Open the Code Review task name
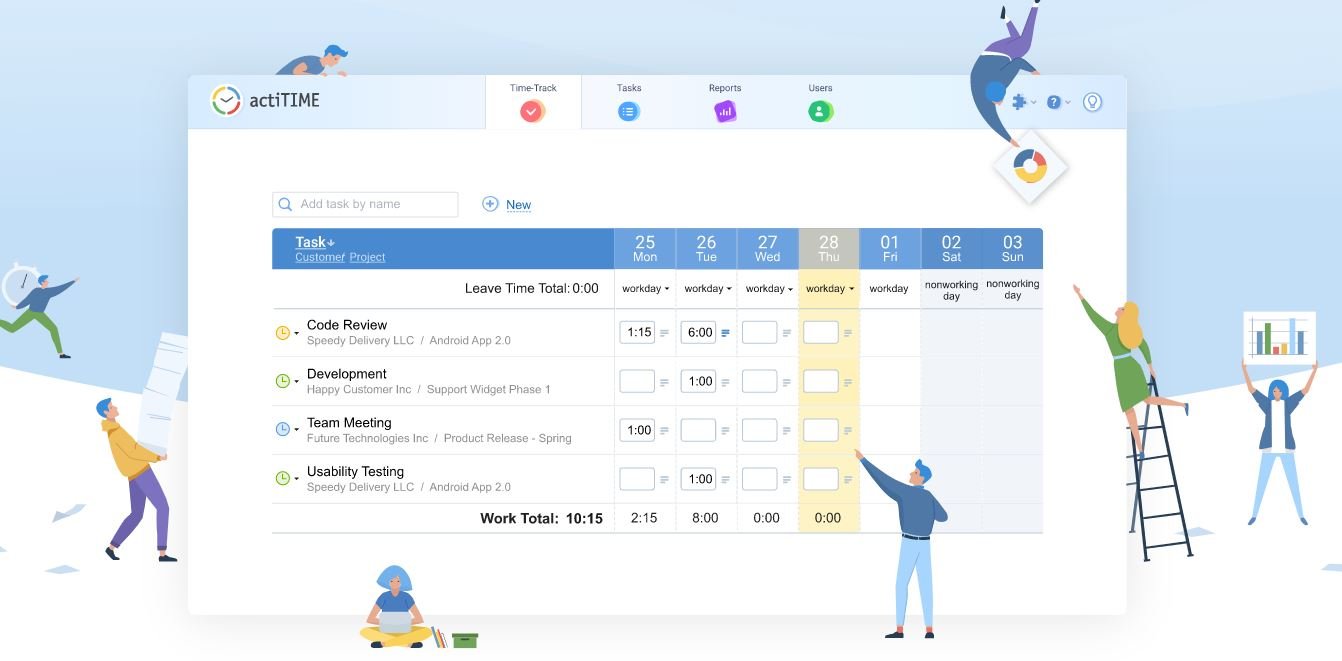This screenshot has width=1342, height=661. pyautogui.click(x=347, y=325)
